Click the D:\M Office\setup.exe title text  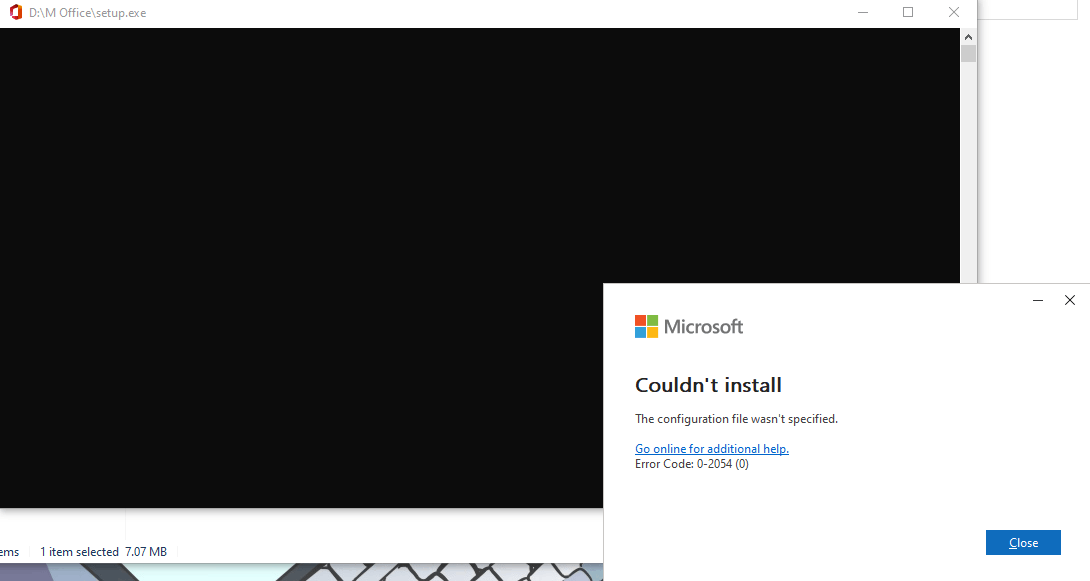(88, 13)
